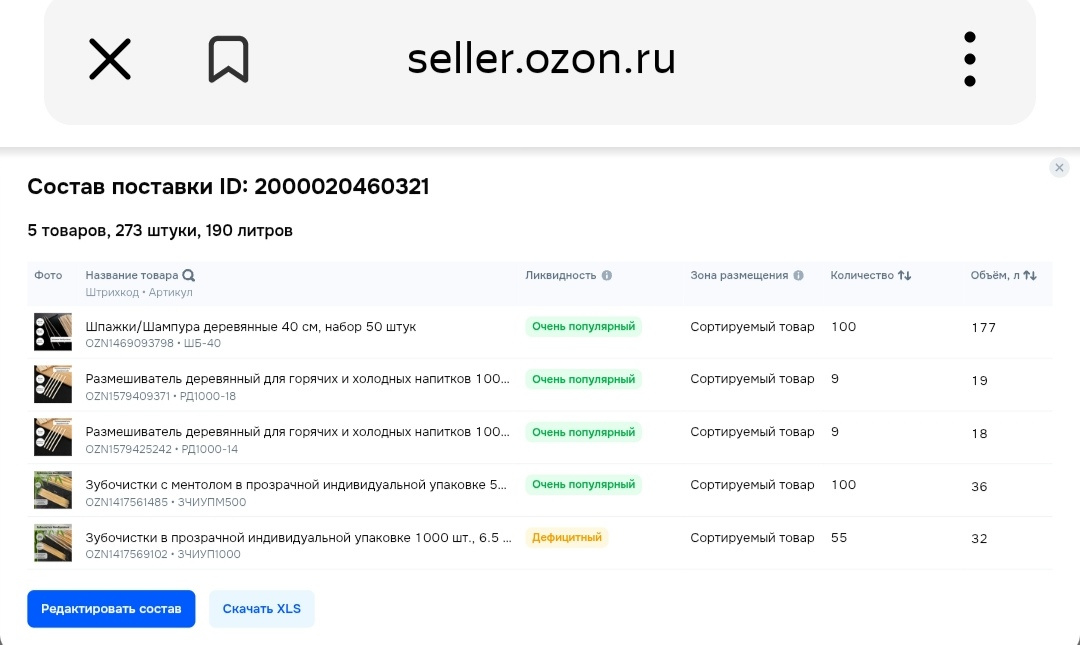Click the search icon beside Название товара

(189, 276)
